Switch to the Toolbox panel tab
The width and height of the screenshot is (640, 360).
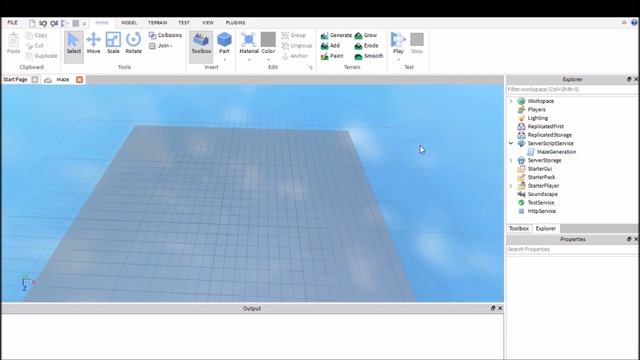[x=519, y=229]
